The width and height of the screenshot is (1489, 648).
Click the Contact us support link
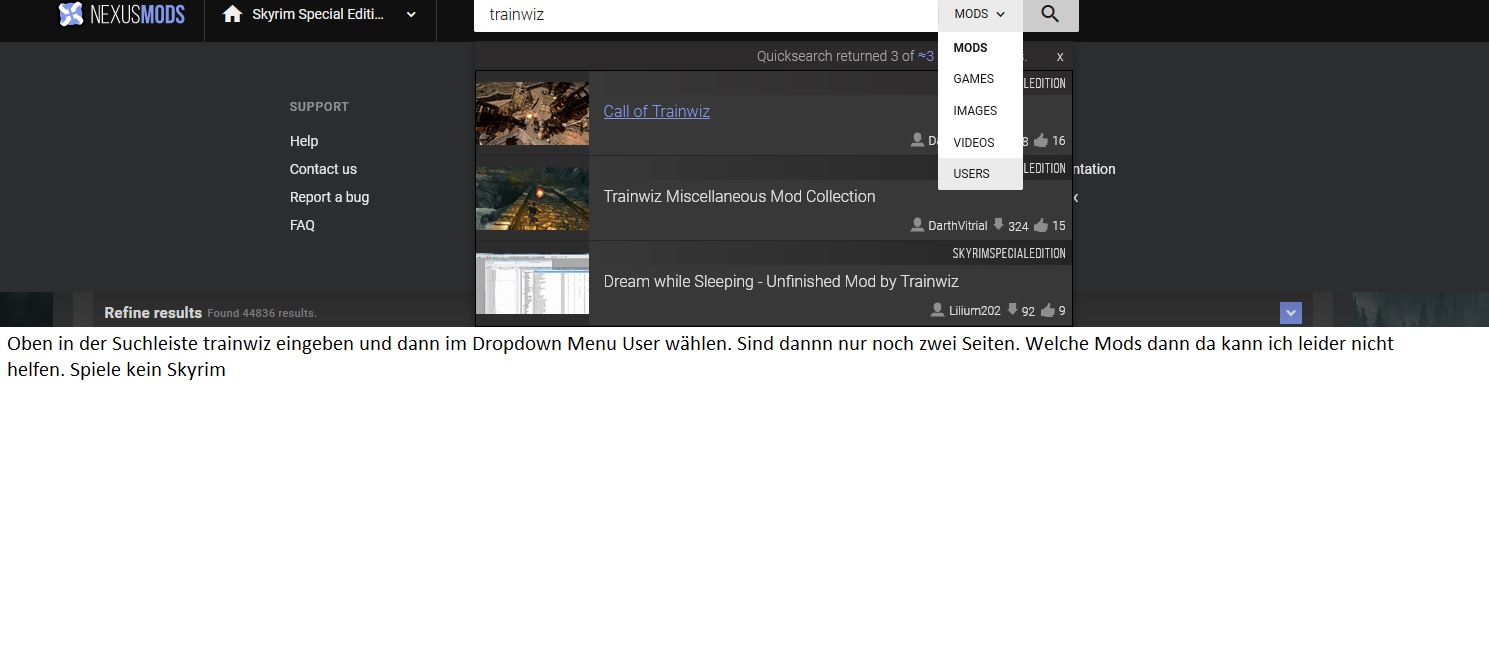coord(323,169)
